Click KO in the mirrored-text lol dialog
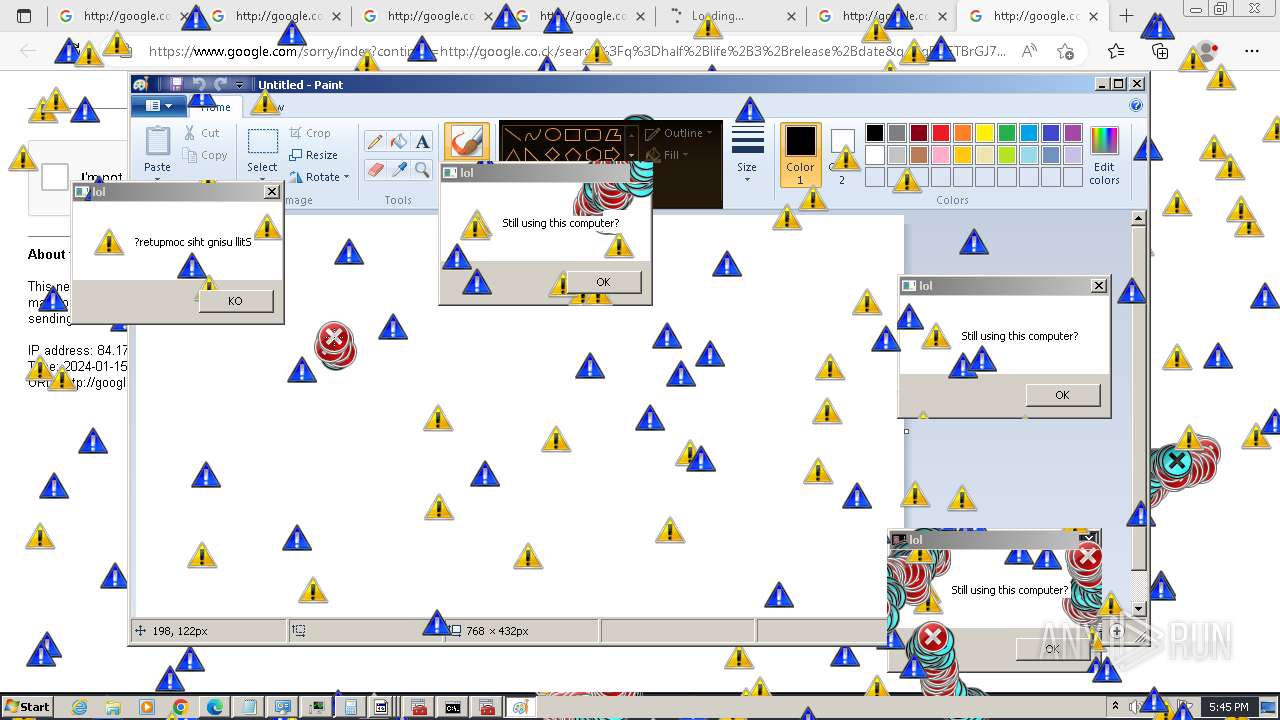This screenshot has width=1280, height=720. pos(236,301)
